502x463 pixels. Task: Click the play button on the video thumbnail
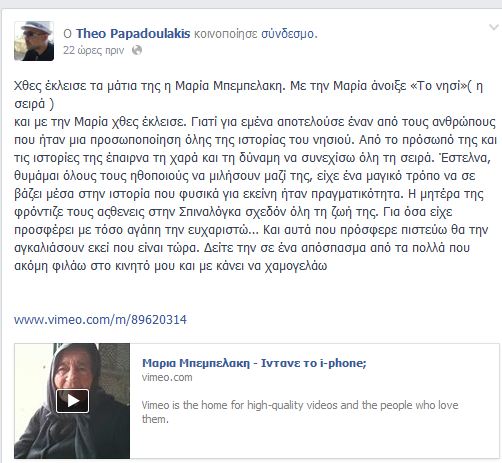tap(72, 401)
